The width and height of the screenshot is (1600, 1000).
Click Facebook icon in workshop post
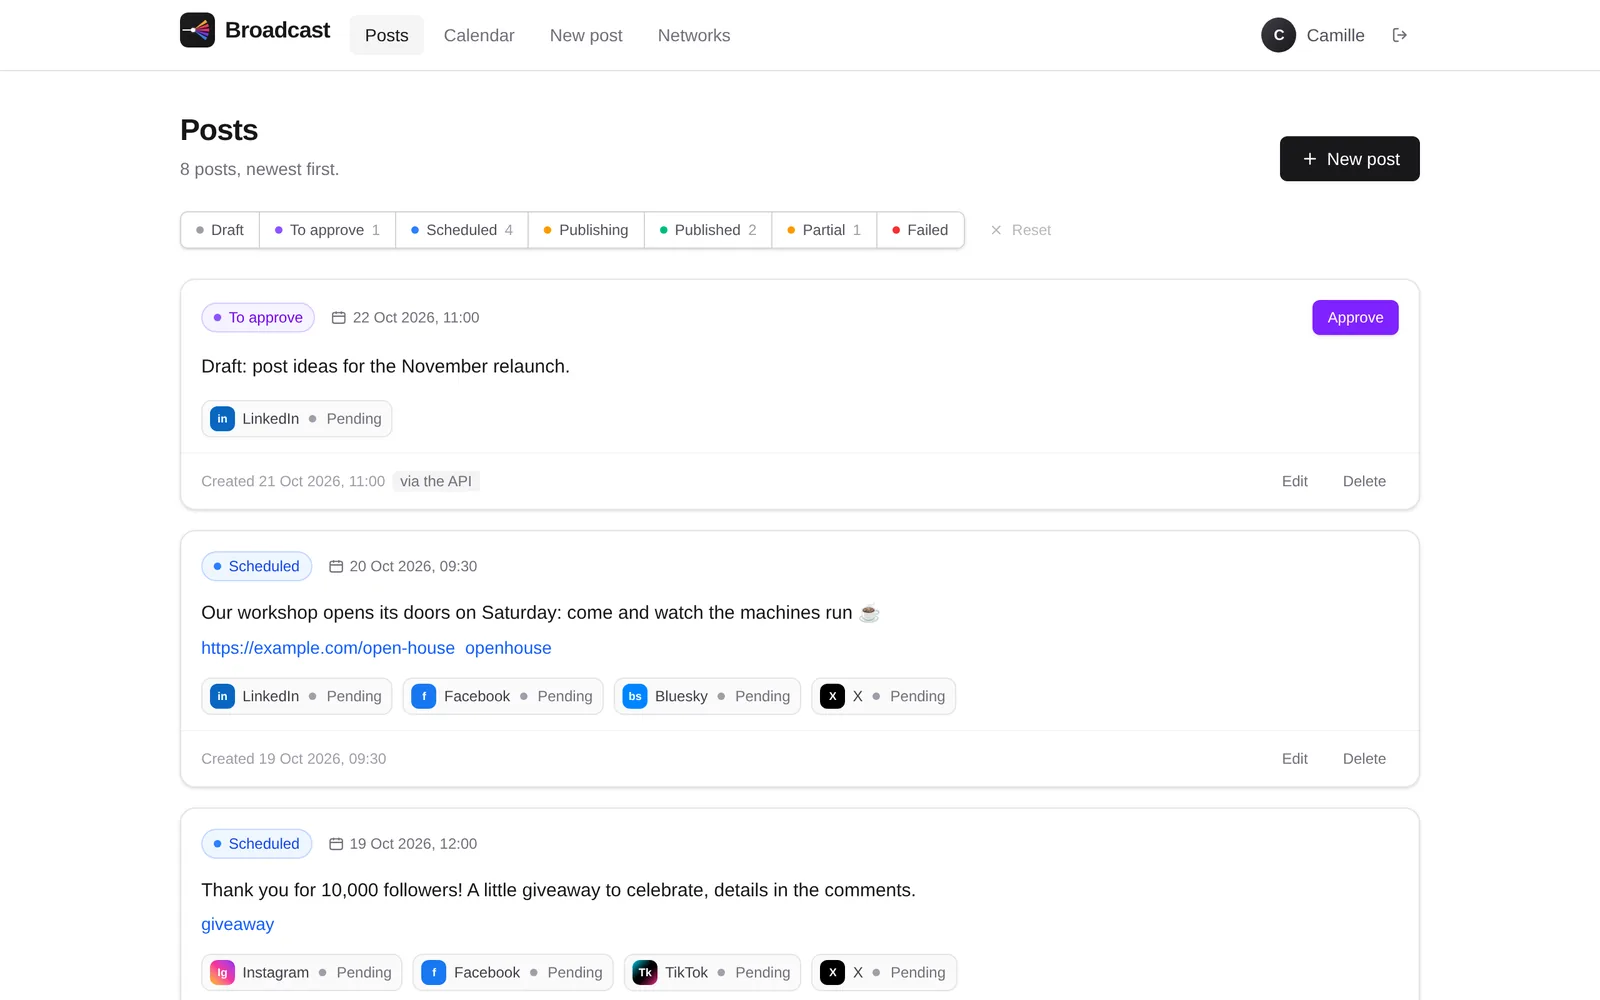point(424,696)
